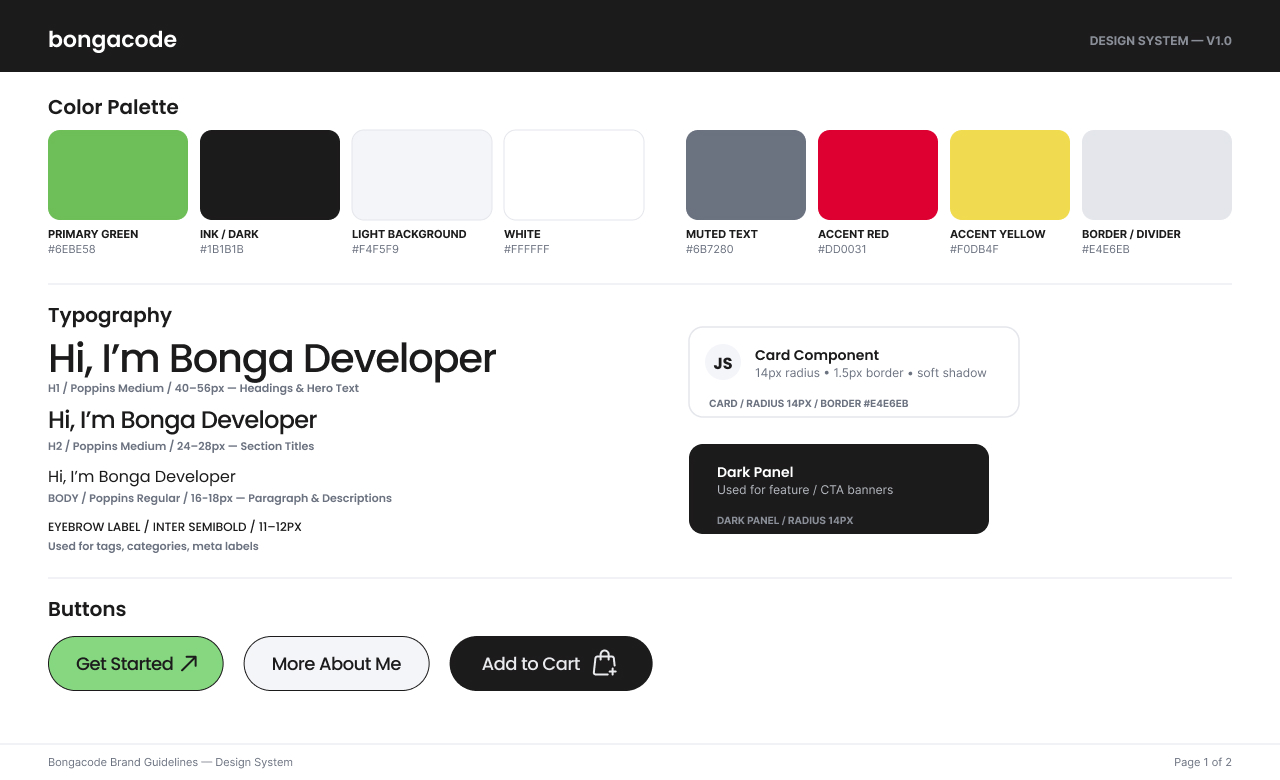Click the hex code #1B1B1B
1280x780 pixels.
(x=222, y=249)
